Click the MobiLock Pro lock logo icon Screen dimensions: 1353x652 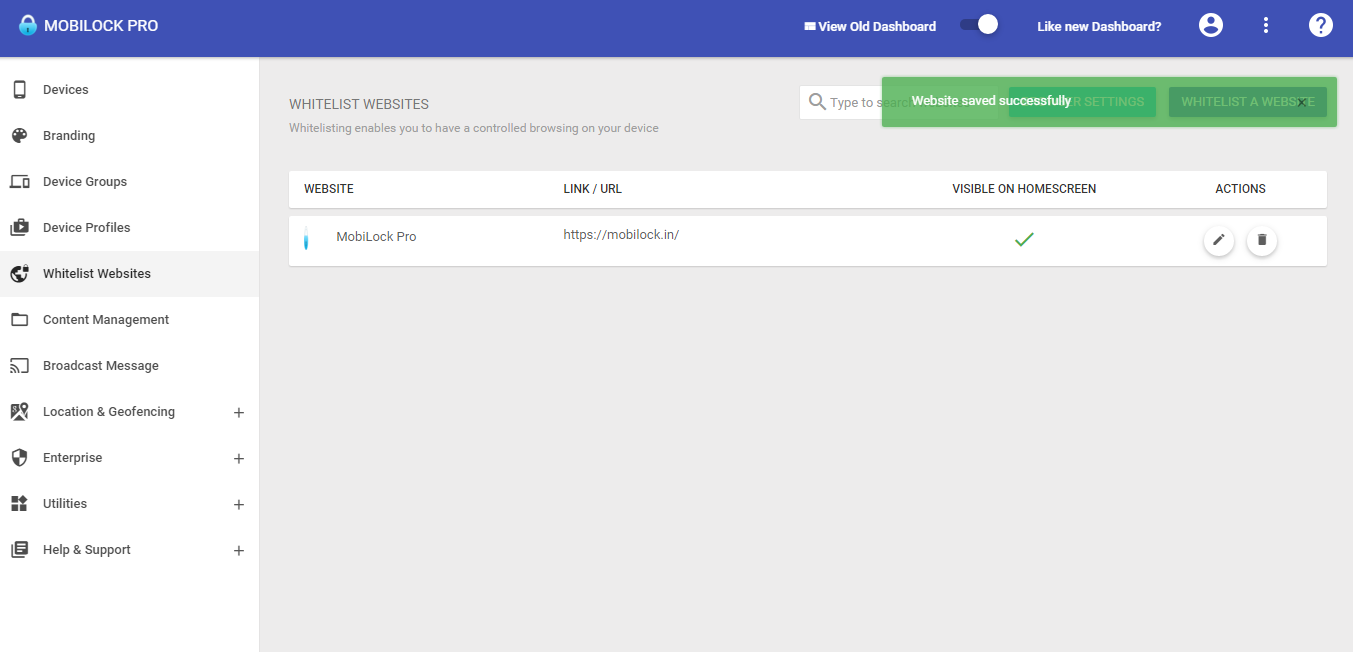pos(27,26)
